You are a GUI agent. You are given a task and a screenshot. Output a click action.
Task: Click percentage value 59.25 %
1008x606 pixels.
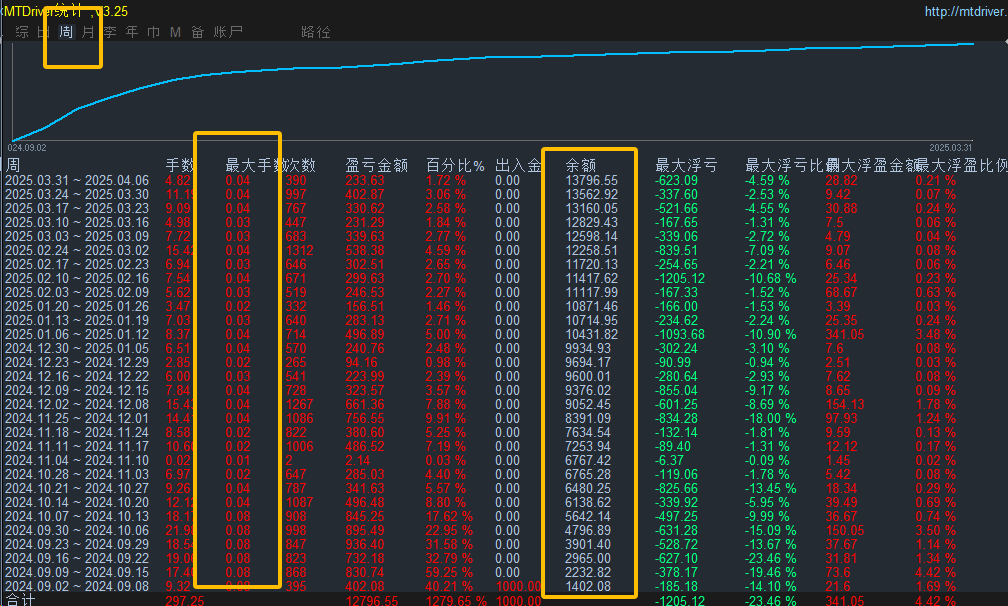click(449, 573)
